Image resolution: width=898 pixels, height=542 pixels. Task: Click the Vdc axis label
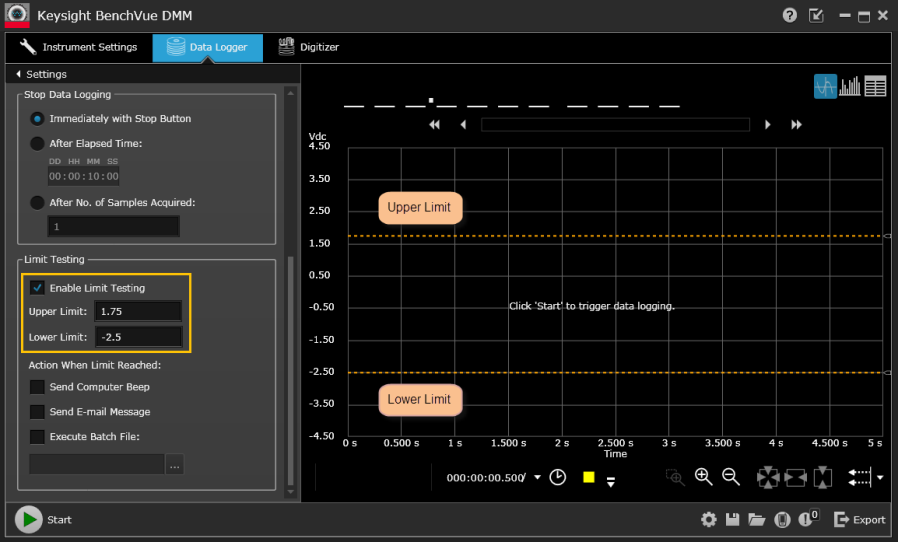pos(317,136)
